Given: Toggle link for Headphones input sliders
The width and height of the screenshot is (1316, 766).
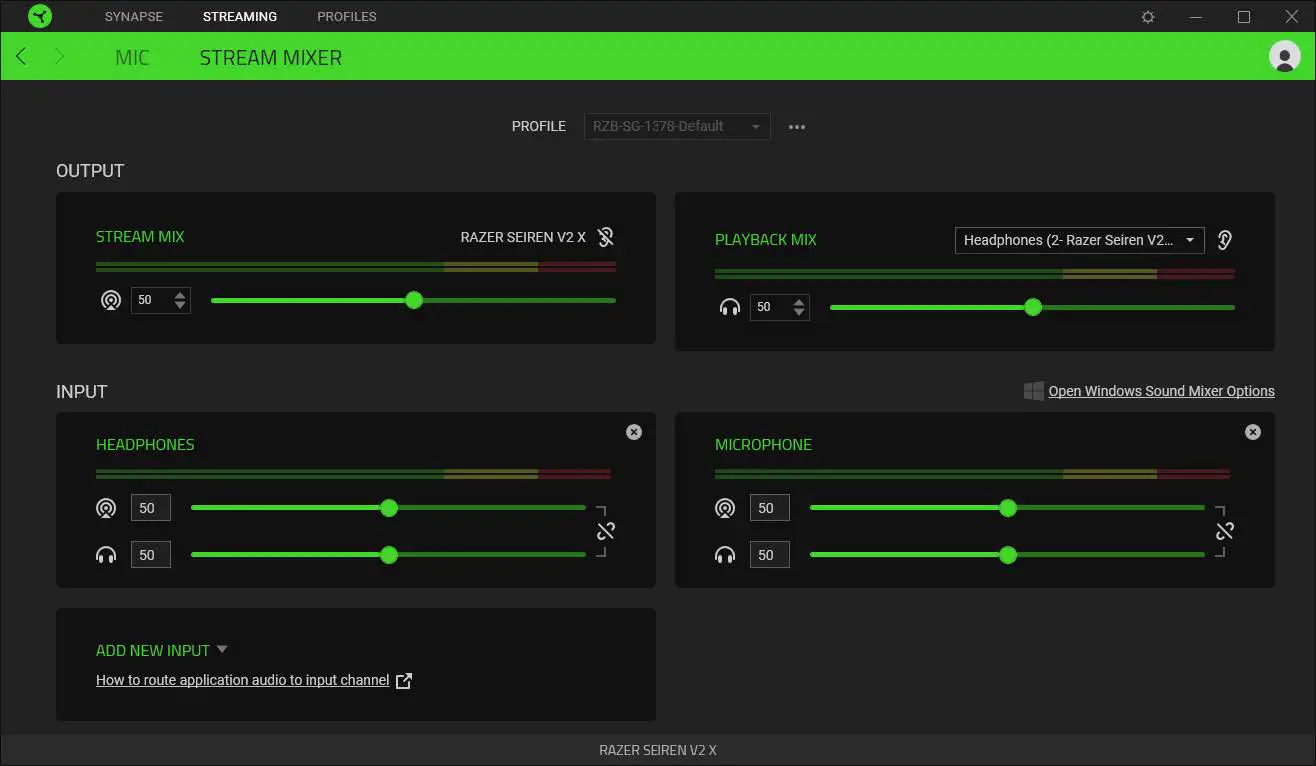Looking at the screenshot, I should coord(605,531).
